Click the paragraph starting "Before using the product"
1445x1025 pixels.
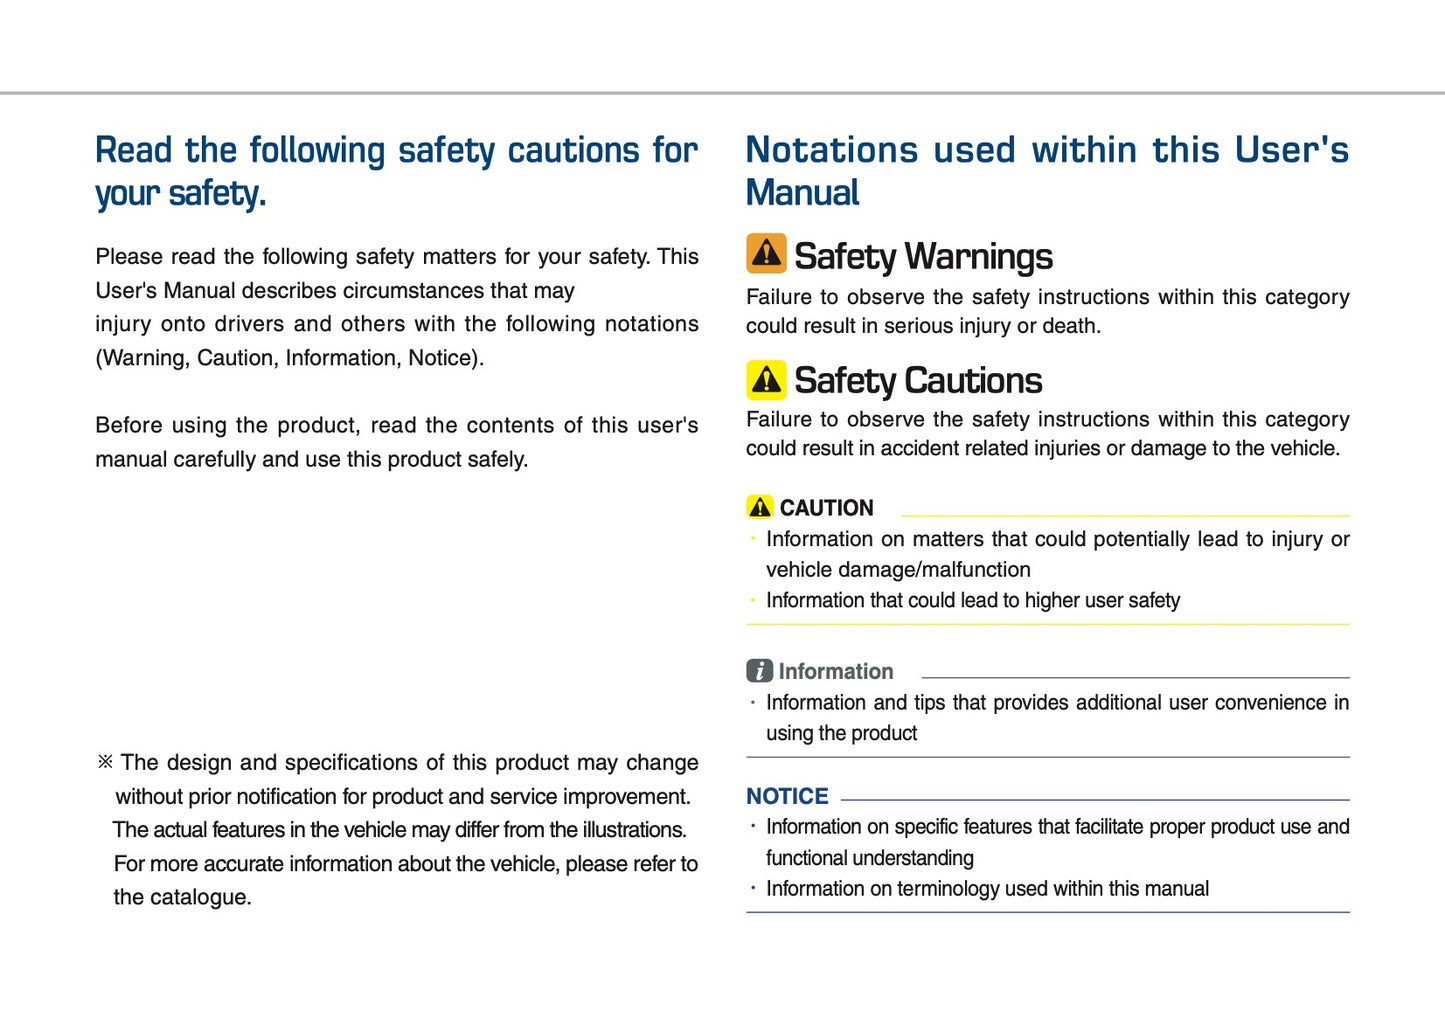[x=396, y=442]
